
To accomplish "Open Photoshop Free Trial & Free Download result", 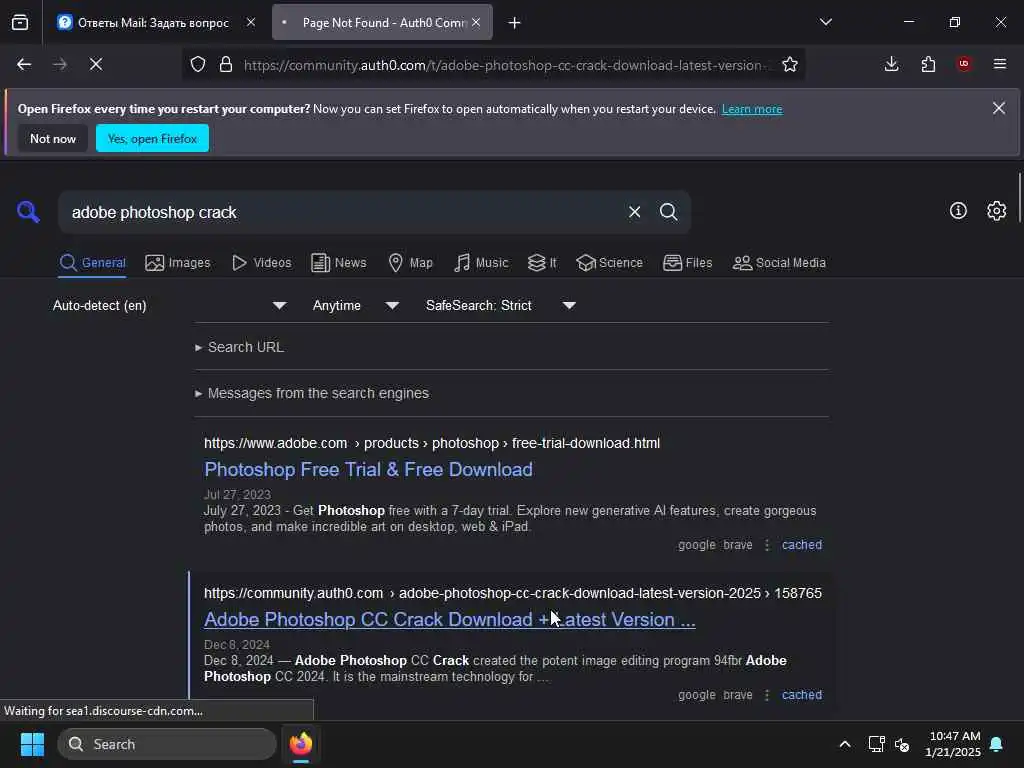I will [x=368, y=470].
